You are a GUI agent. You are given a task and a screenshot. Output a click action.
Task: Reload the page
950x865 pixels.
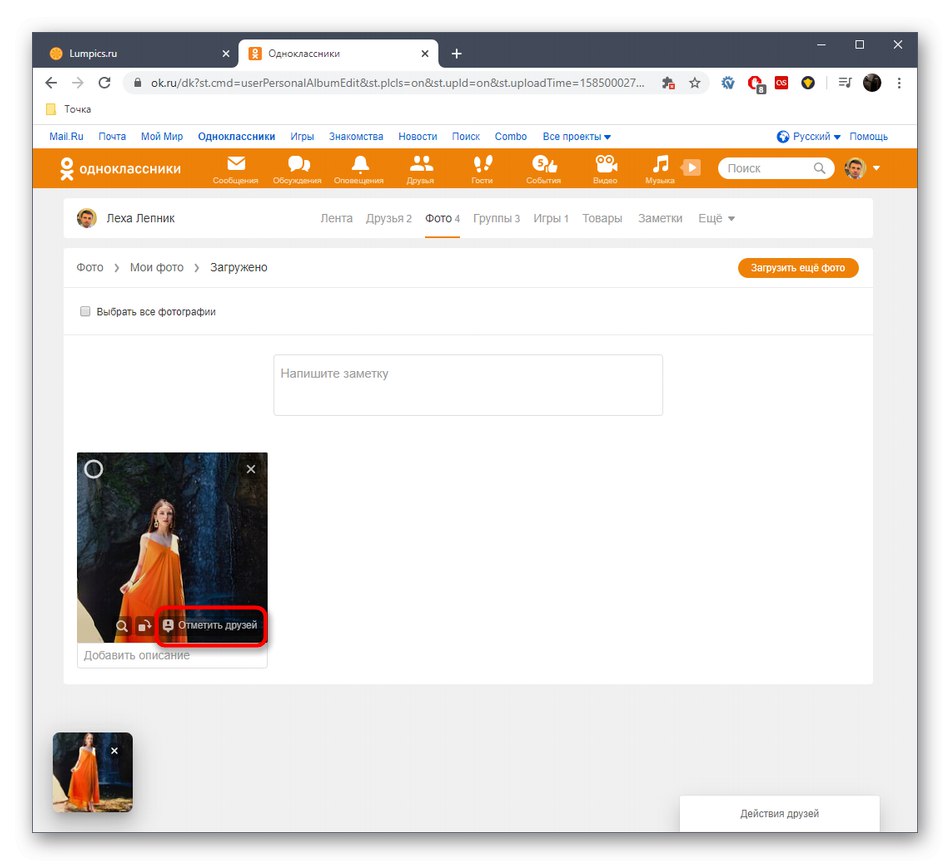(104, 83)
